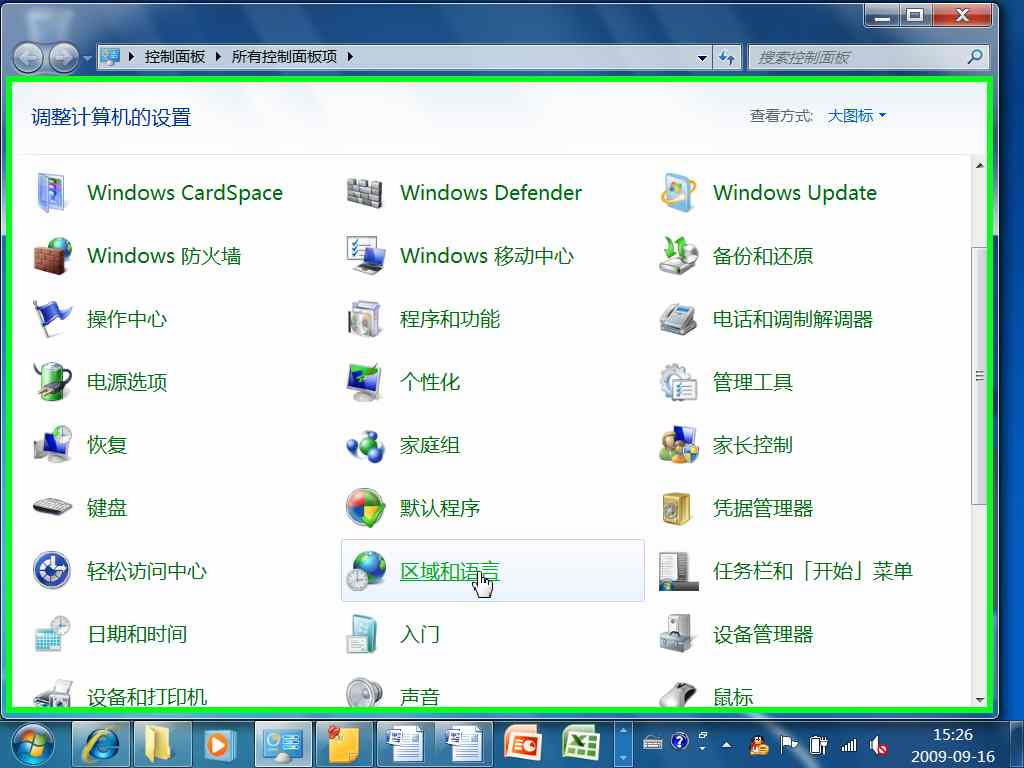Open Windows 防火墙 firewall settings
Screen dimensions: 1024x768
click(x=137, y=255)
